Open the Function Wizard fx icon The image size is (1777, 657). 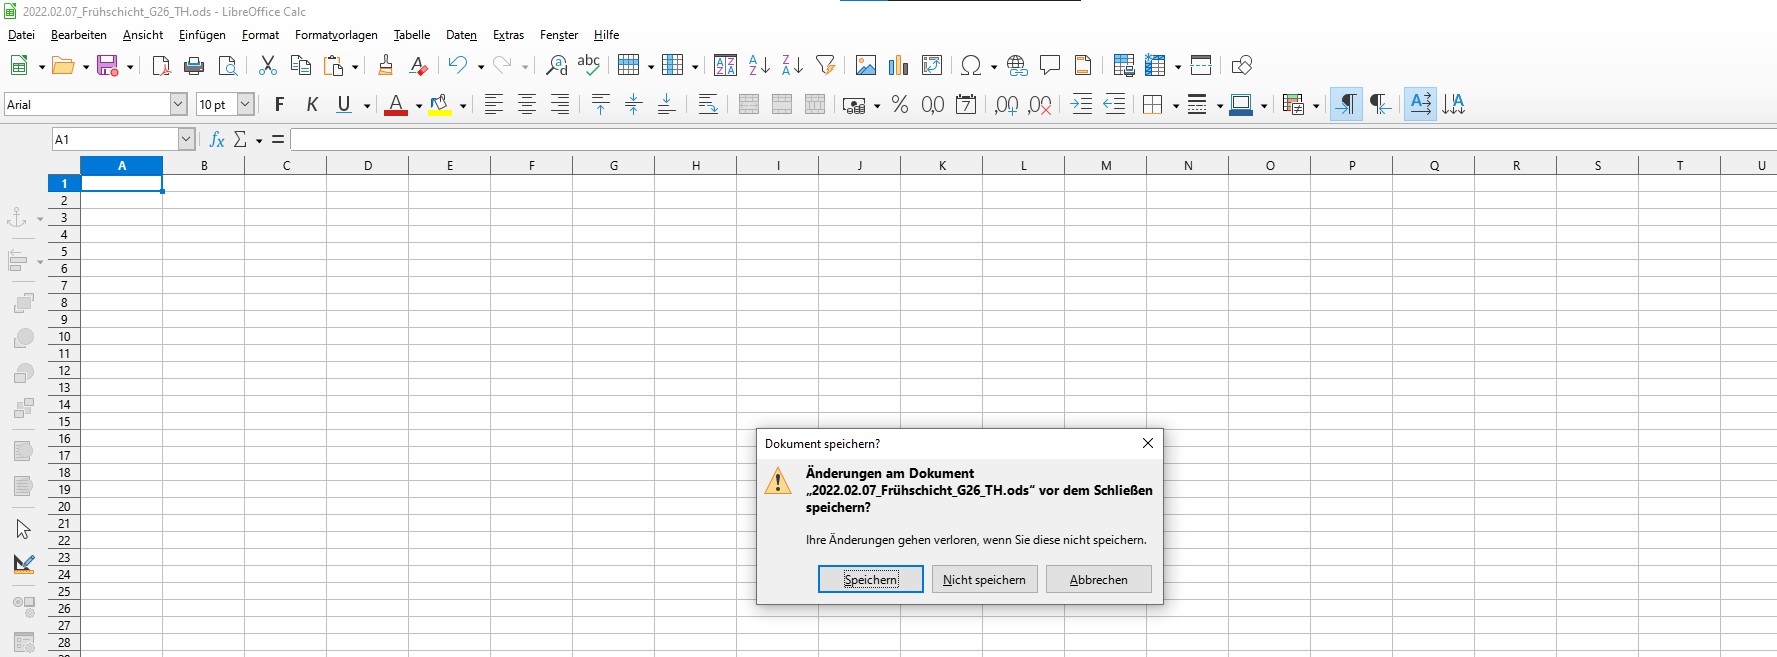click(216, 139)
